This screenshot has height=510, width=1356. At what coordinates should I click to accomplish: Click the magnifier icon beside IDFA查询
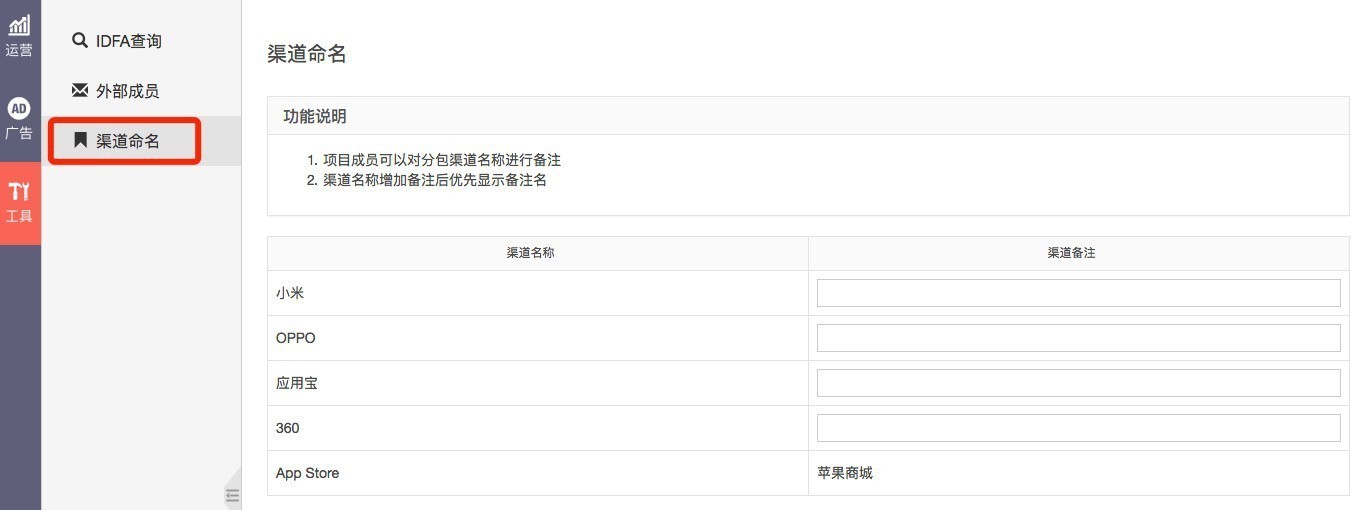coord(80,41)
